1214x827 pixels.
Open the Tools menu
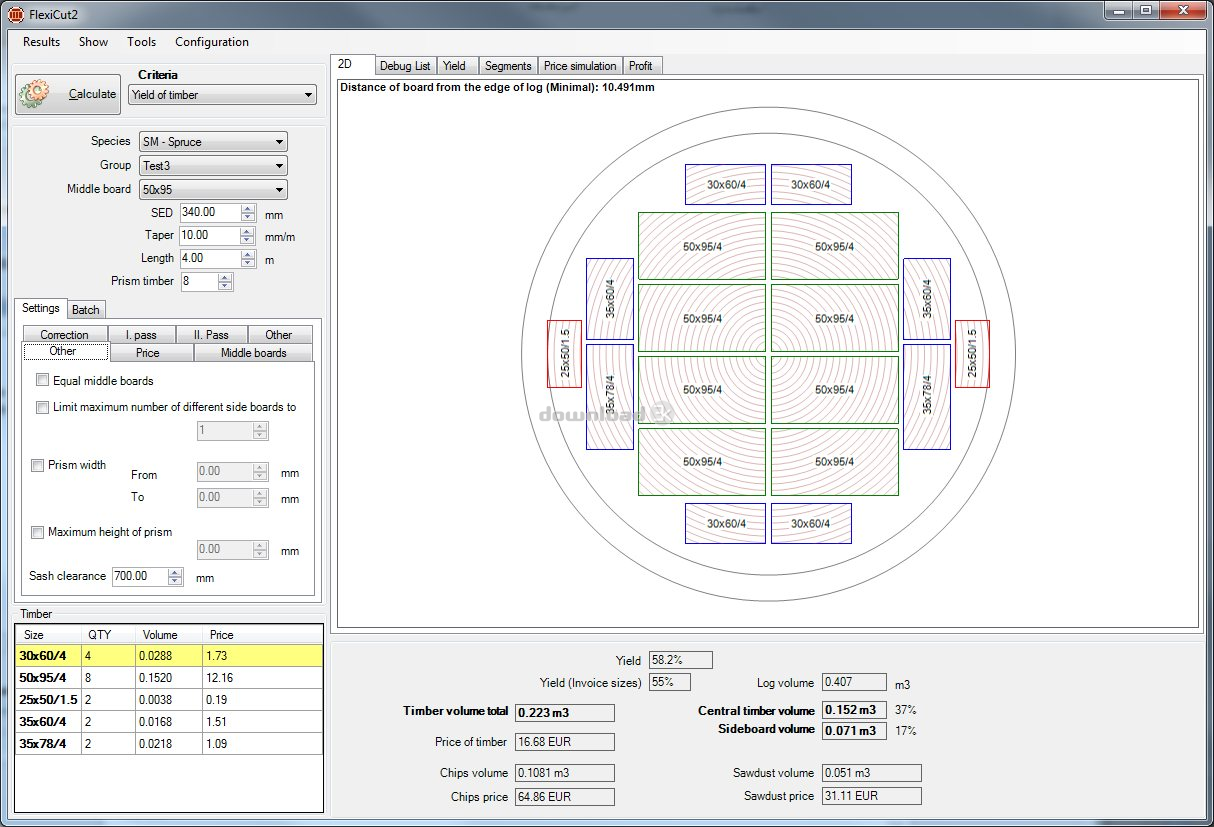(141, 42)
